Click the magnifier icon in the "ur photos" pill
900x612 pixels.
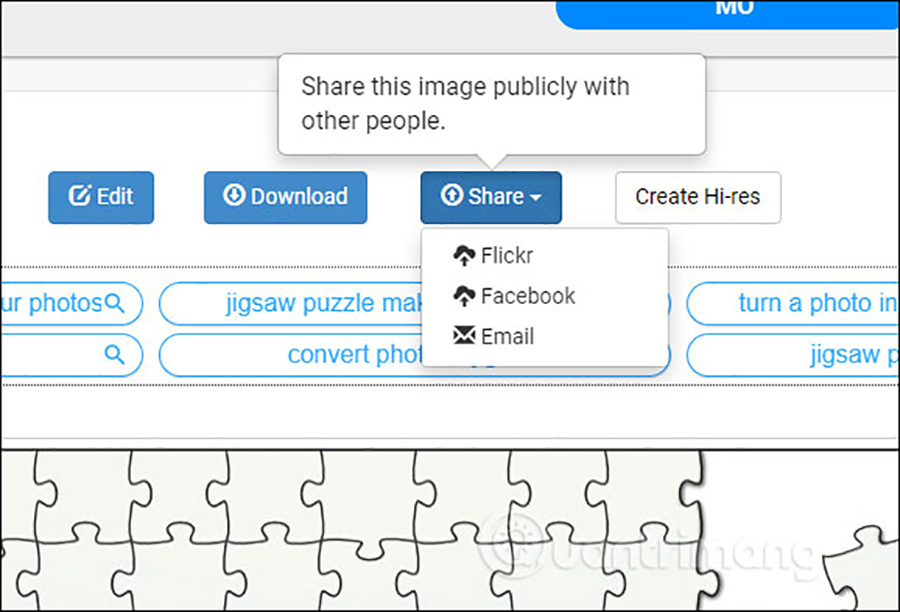point(115,303)
